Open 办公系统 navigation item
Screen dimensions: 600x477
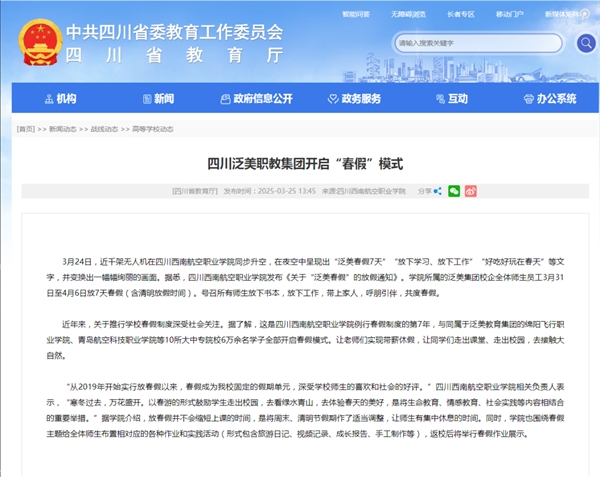[548, 98]
